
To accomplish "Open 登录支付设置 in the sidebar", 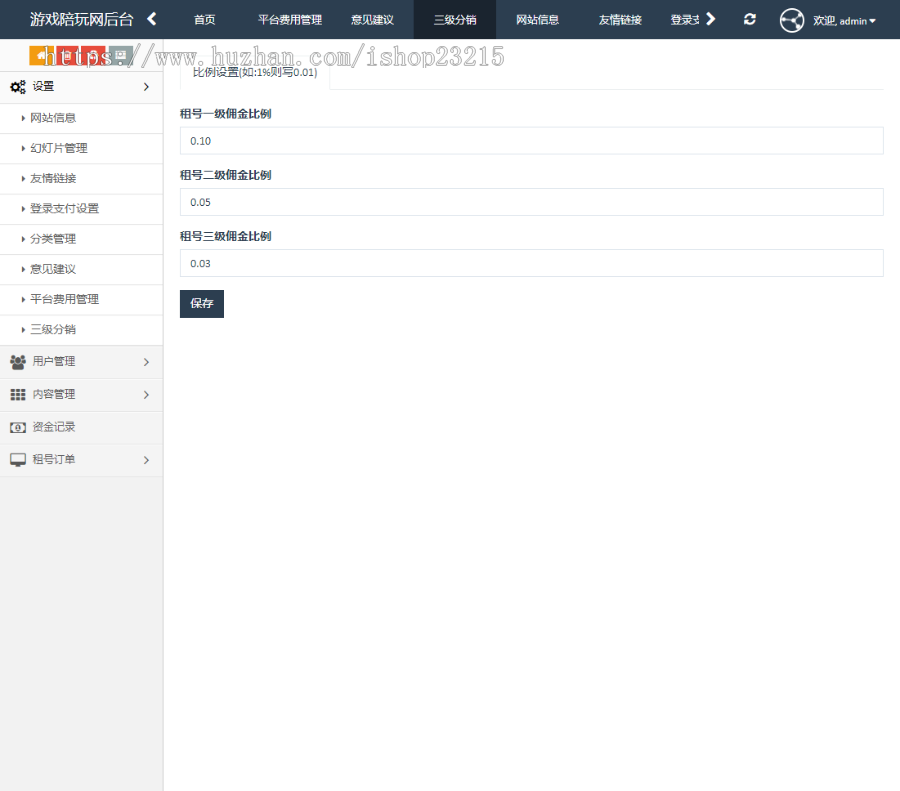I will click(82, 209).
